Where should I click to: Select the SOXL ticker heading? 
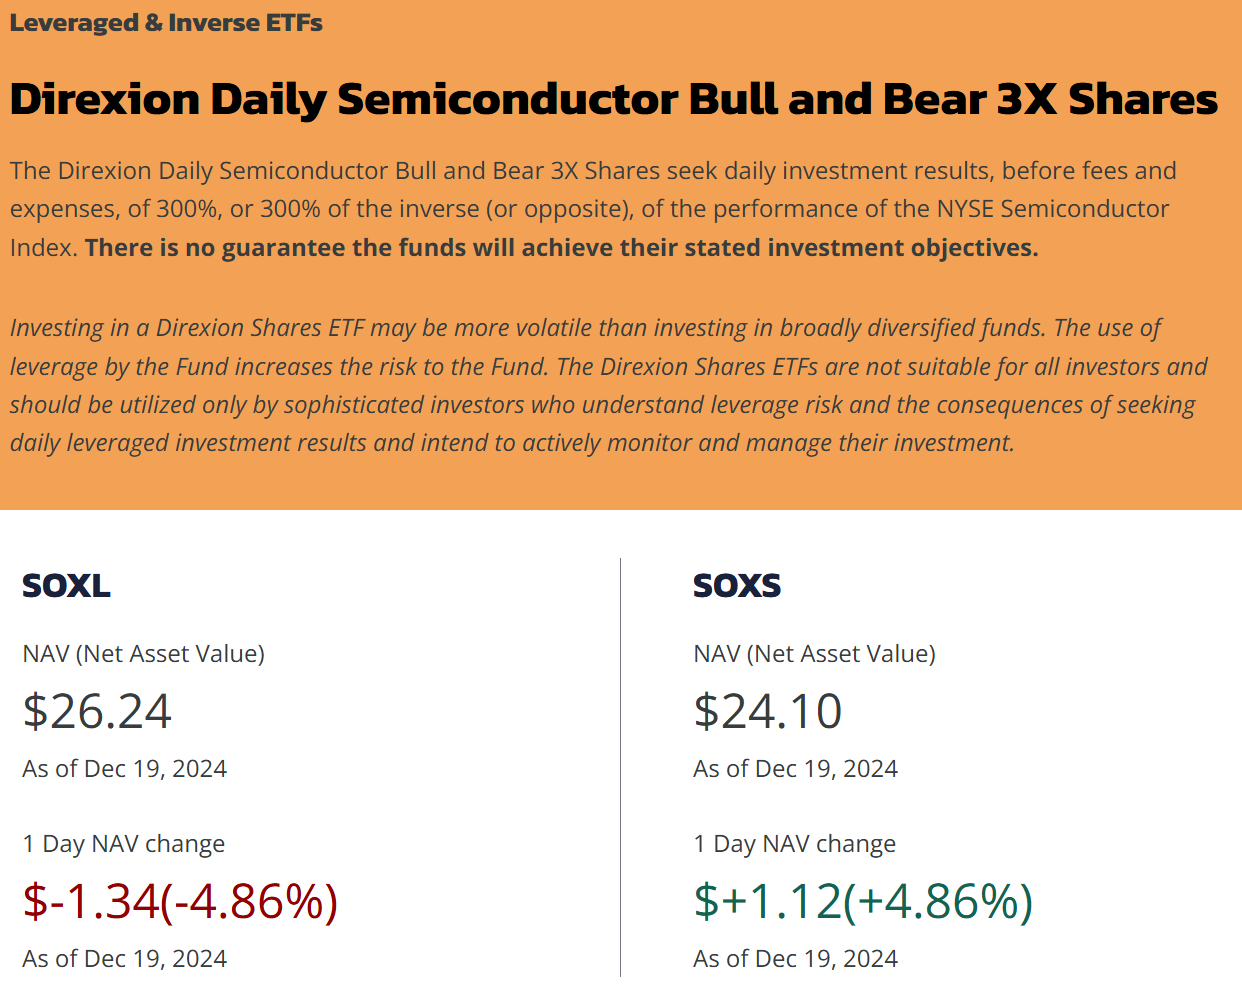click(x=66, y=585)
